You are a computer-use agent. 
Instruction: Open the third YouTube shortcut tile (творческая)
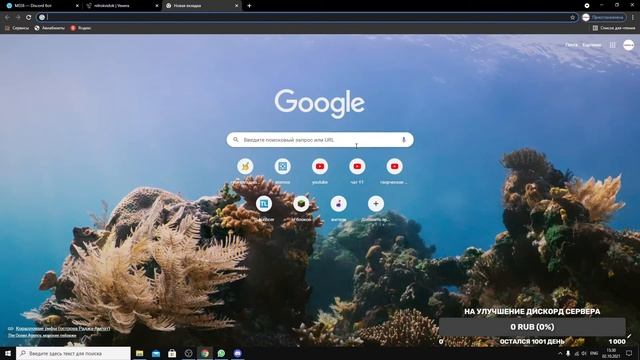394,167
